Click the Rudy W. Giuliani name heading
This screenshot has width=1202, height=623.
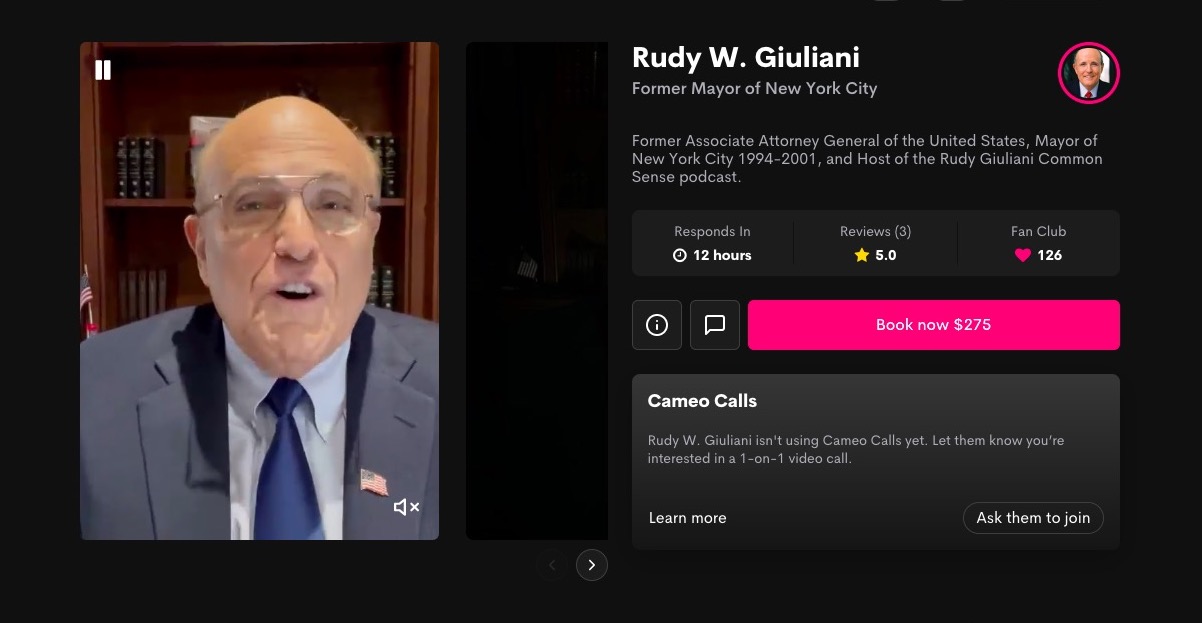[746, 57]
